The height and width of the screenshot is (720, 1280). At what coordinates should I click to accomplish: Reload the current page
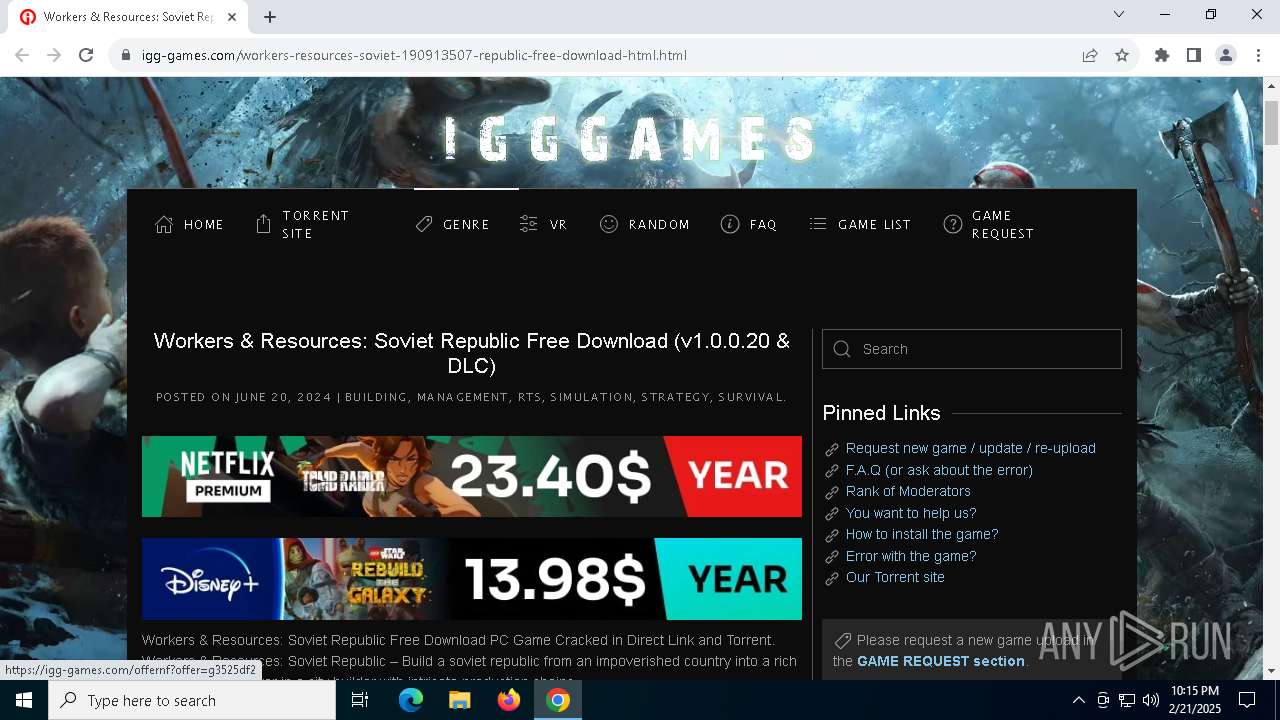point(86,55)
